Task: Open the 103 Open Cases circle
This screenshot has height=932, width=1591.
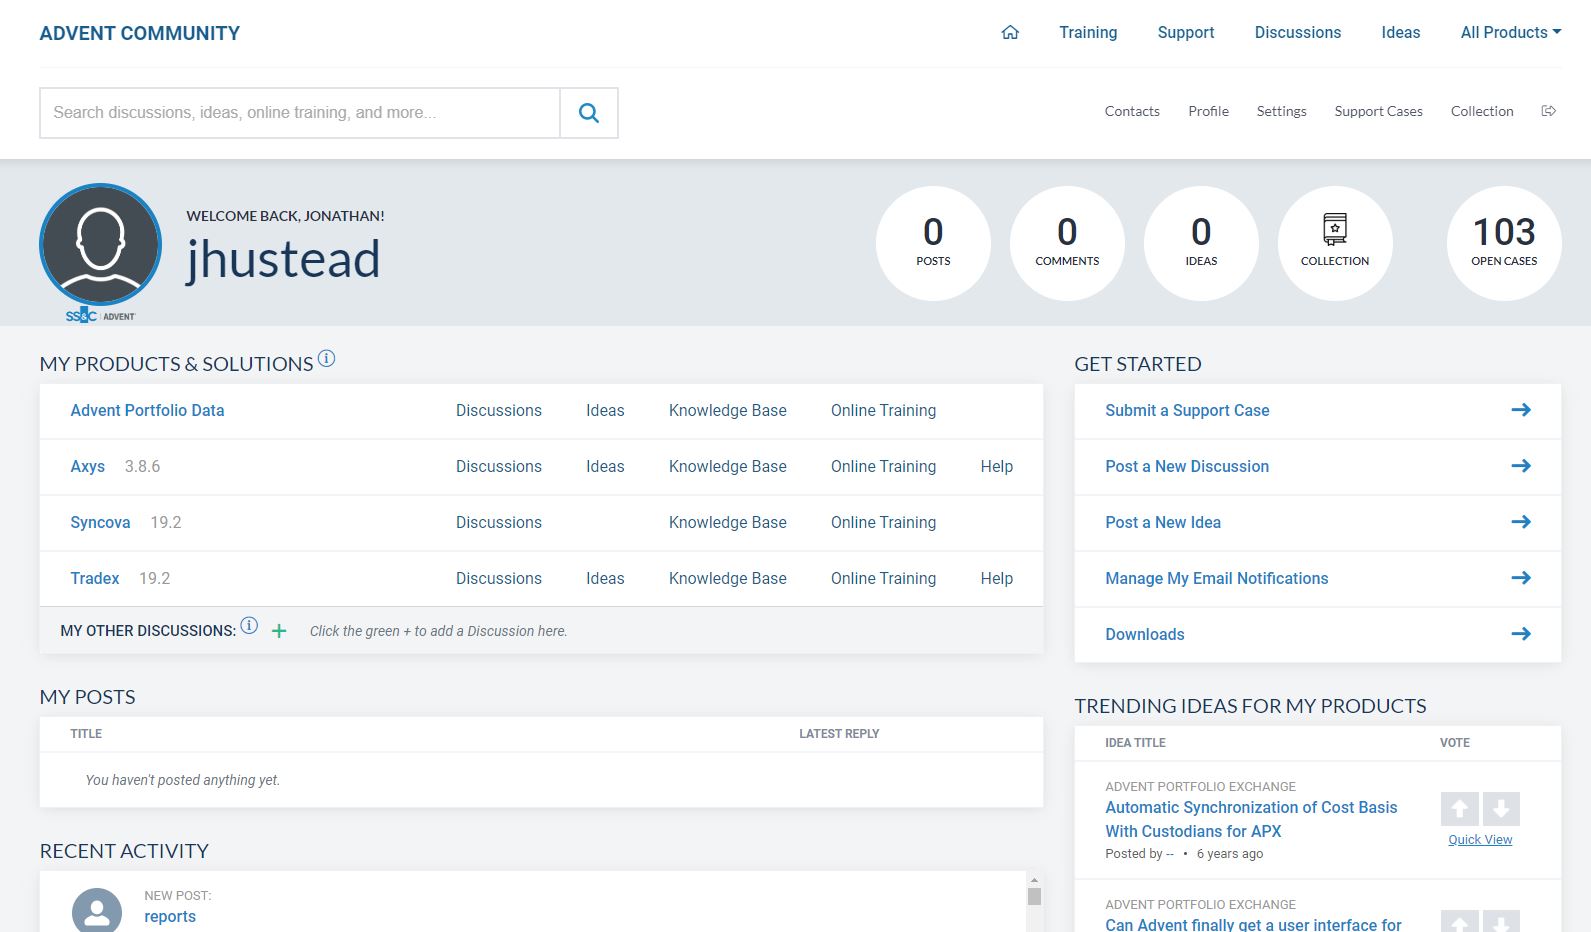Action: pos(1503,242)
